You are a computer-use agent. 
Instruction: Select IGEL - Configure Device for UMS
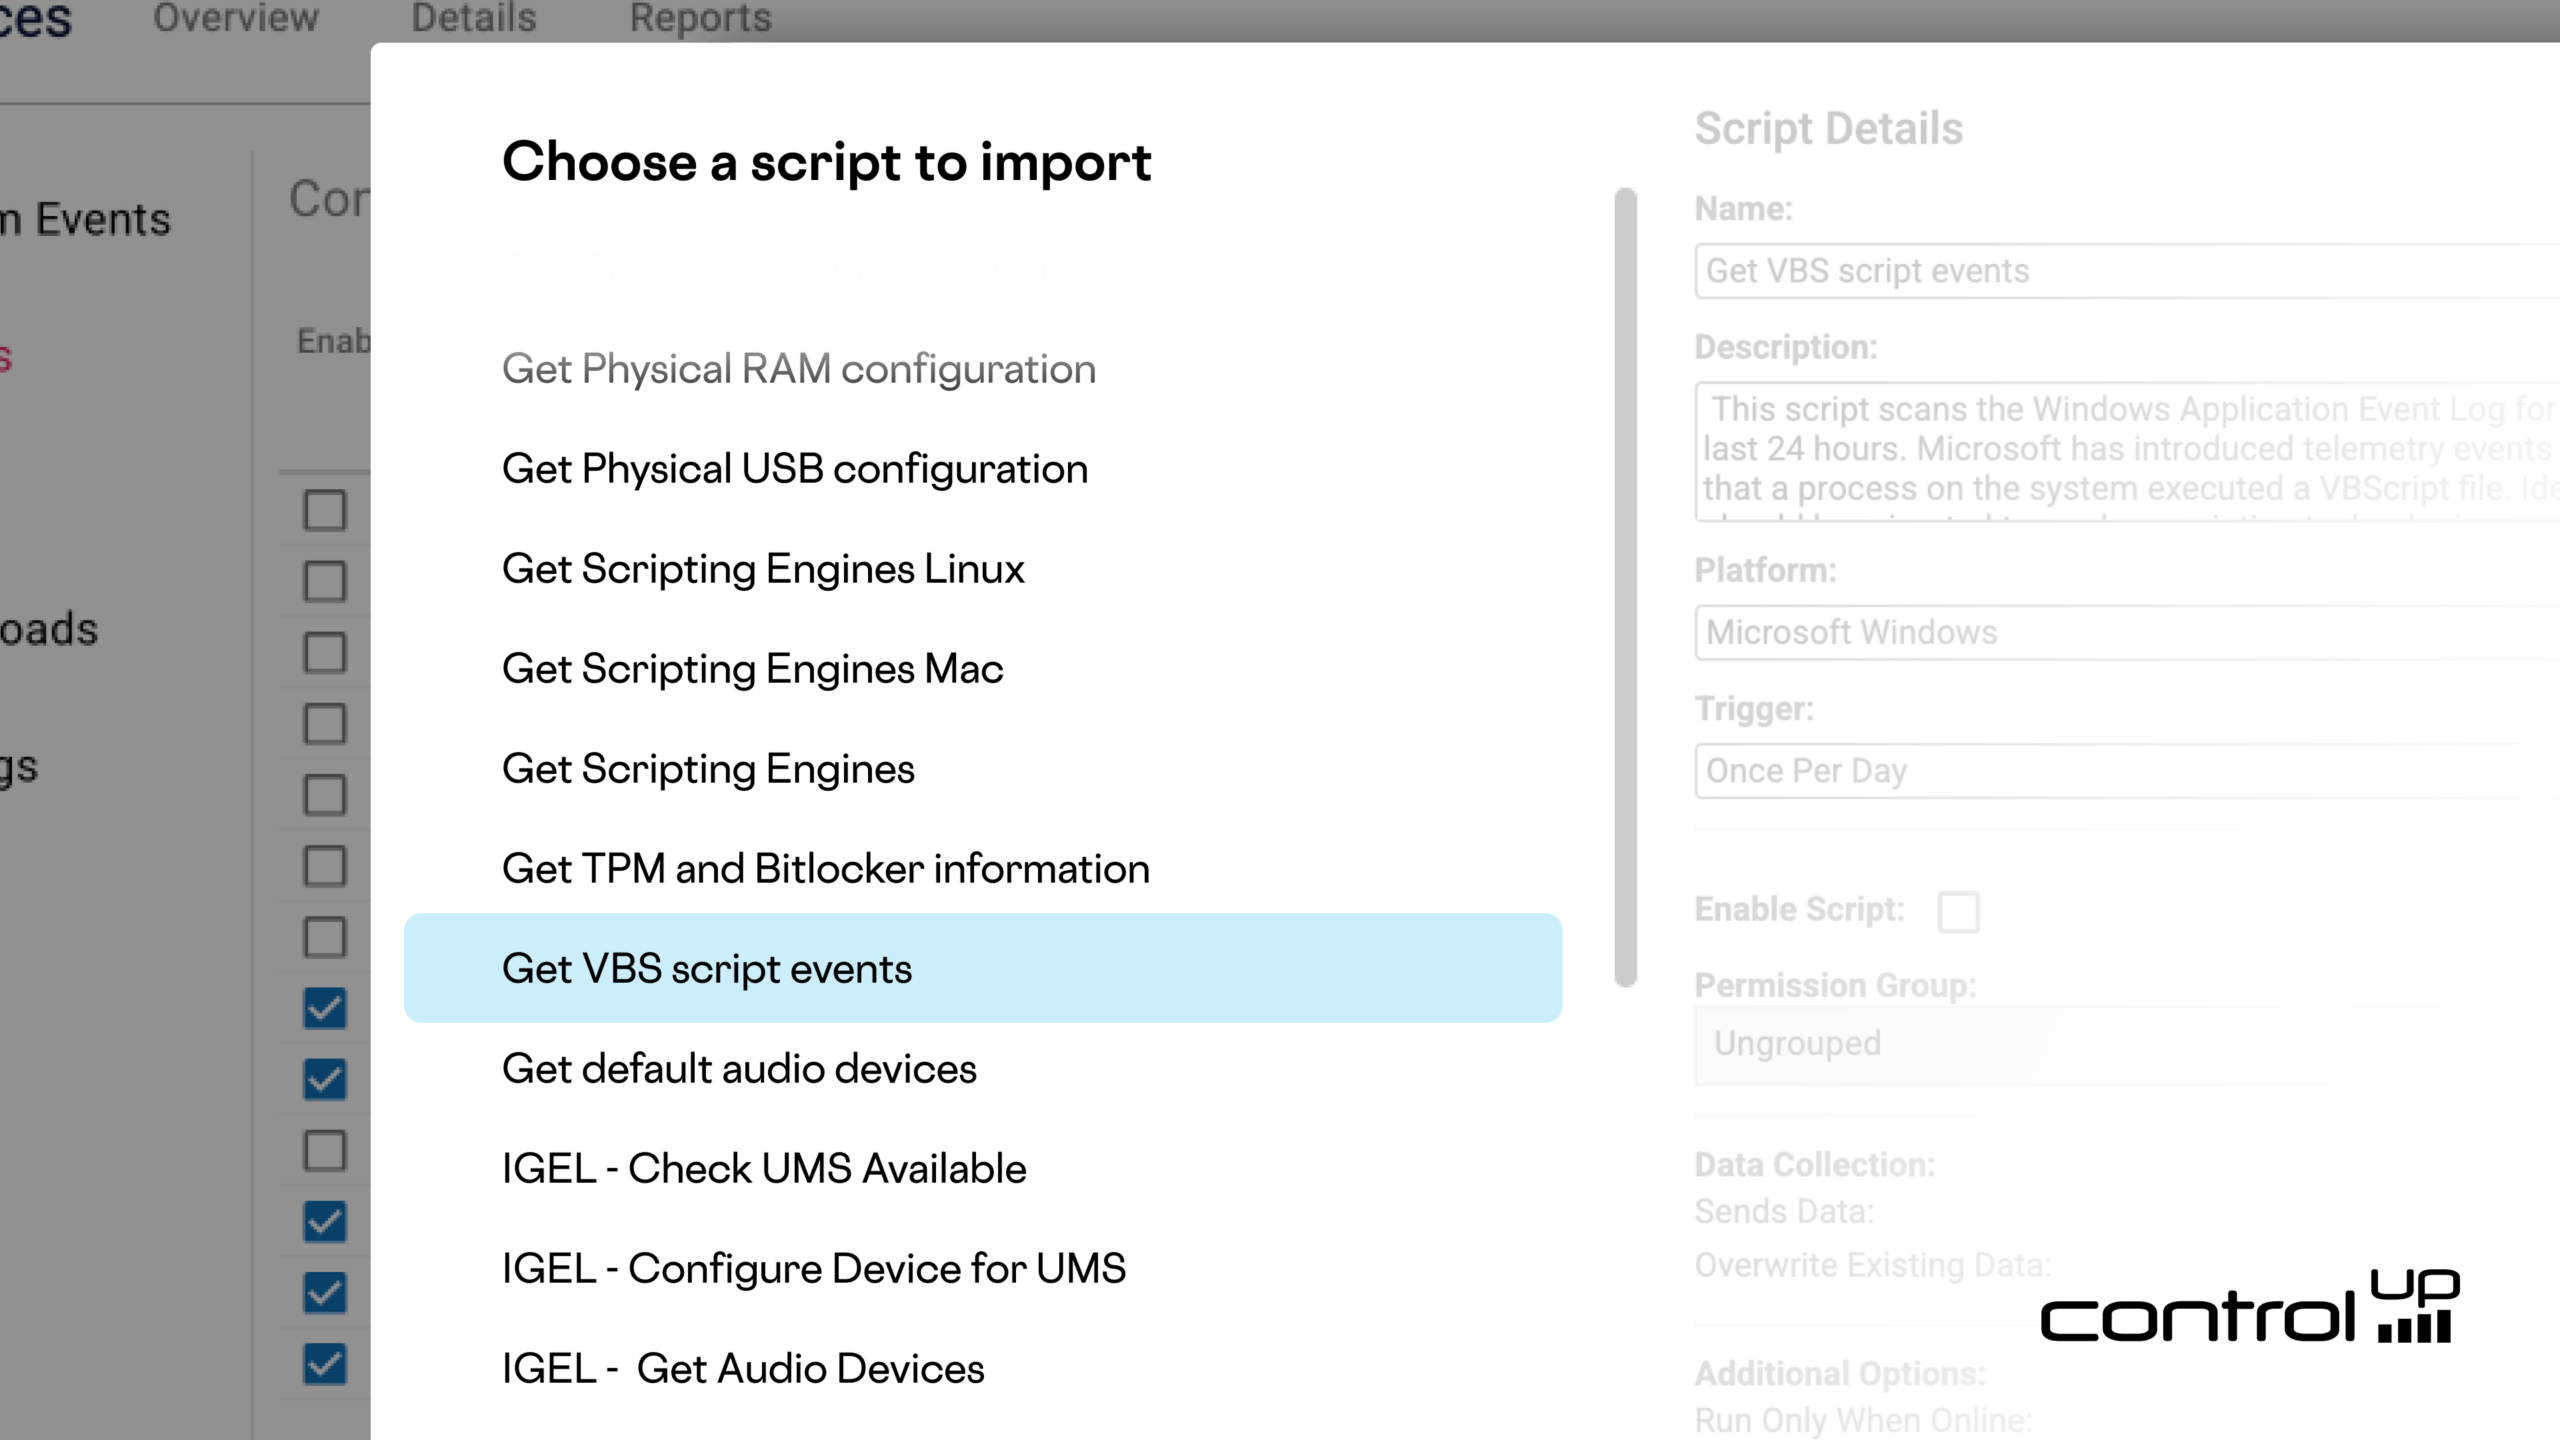click(x=813, y=1268)
